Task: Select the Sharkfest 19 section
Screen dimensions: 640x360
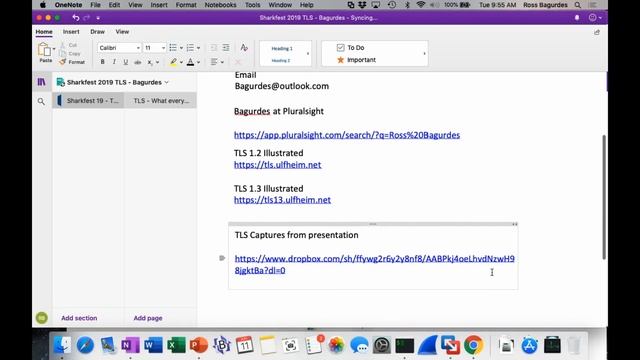Action: pos(88,100)
